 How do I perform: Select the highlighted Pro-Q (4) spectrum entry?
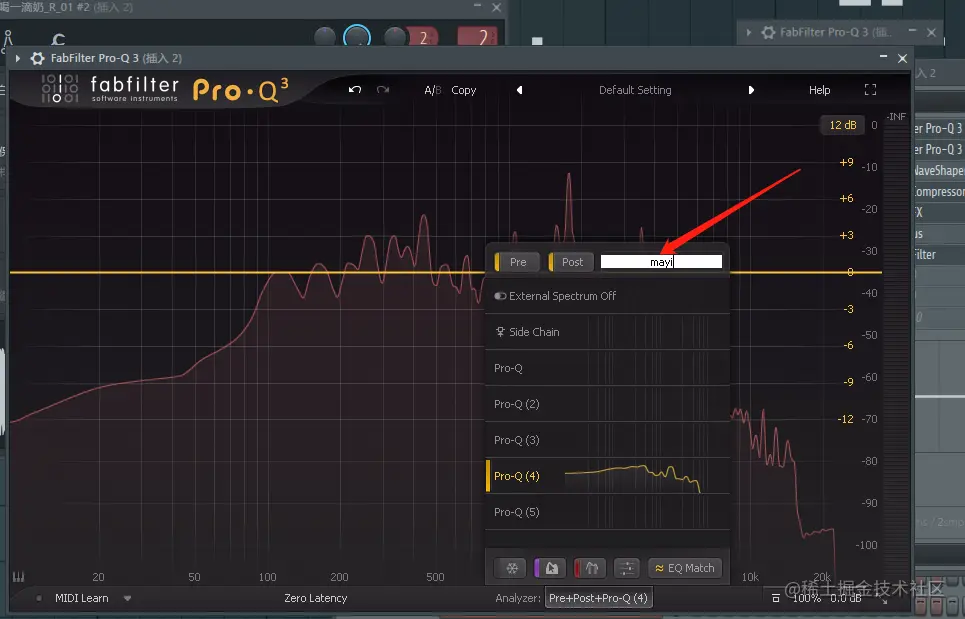coord(607,476)
